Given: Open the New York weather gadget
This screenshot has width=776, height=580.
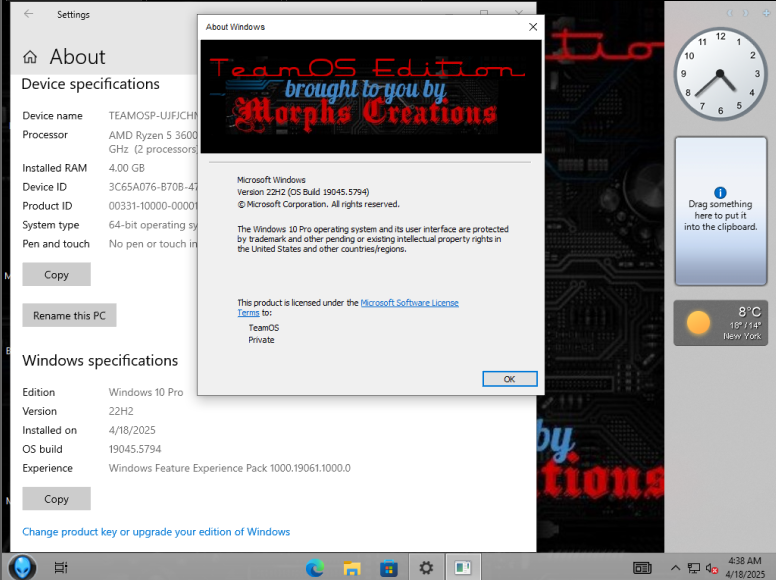Looking at the screenshot, I should click(721, 323).
